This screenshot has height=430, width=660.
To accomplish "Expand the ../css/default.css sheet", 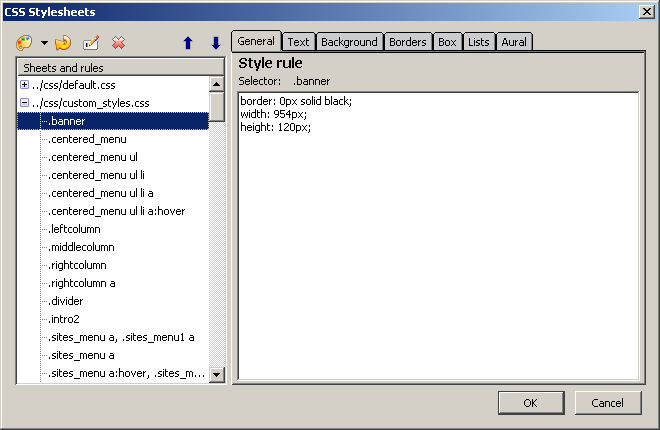I will pos(24,85).
